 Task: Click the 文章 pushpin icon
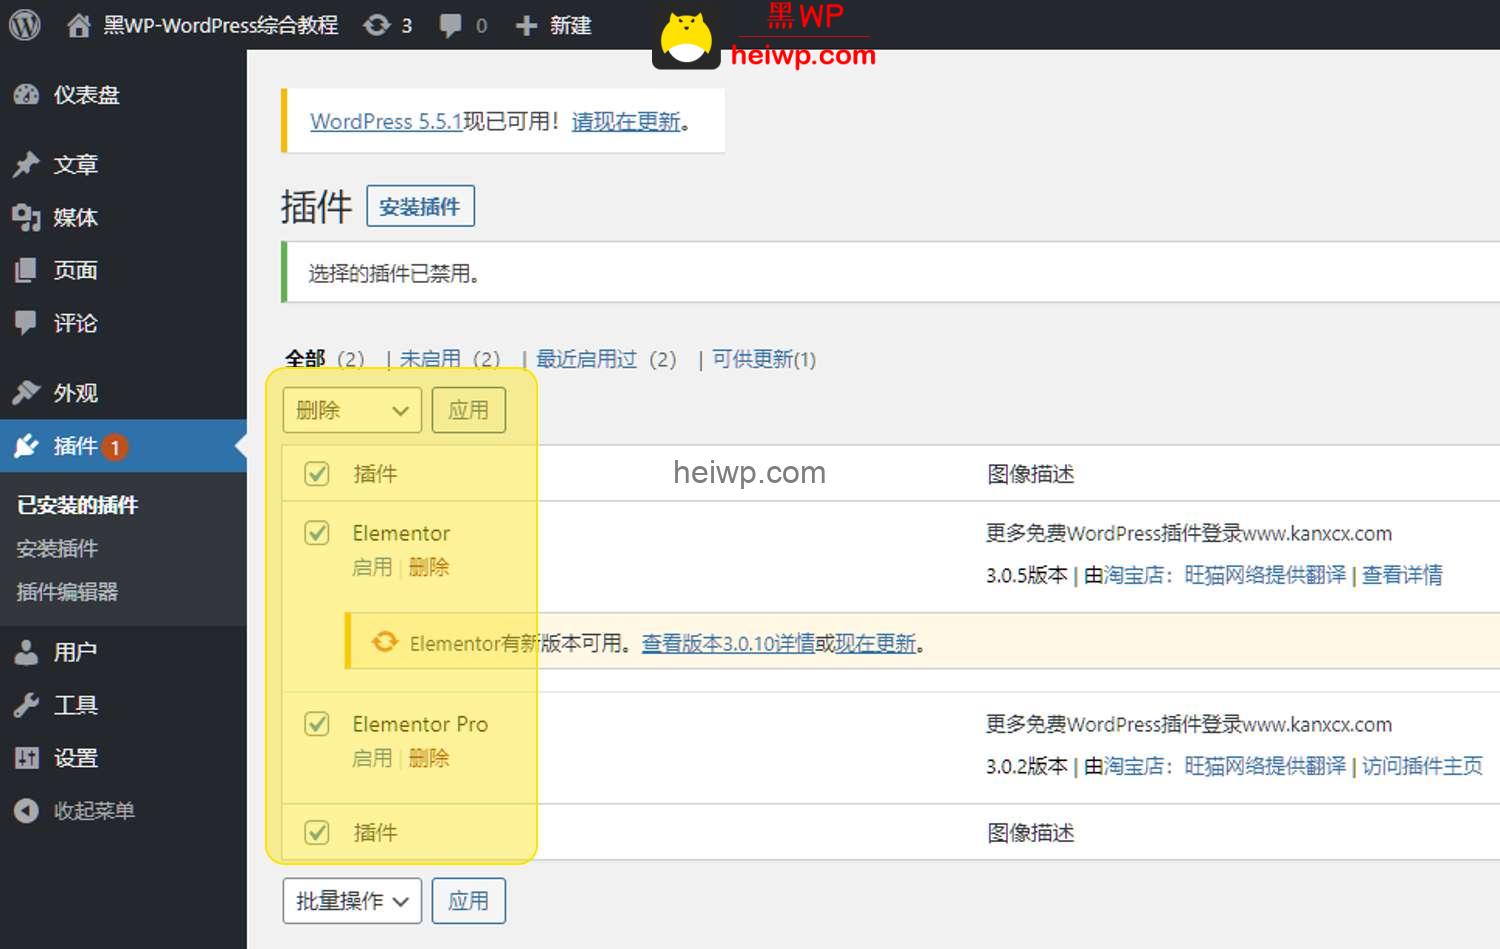pos(26,164)
